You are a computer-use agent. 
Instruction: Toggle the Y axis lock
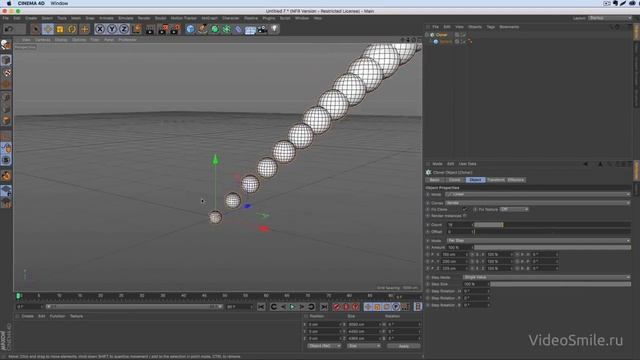tap(112, 29)
